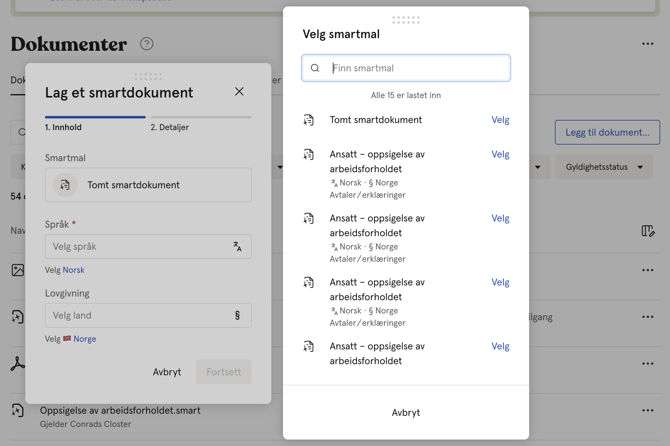This screenshot has width=670, height=446.
Task: Open more options for the image document row
Action: coord(647,270)
